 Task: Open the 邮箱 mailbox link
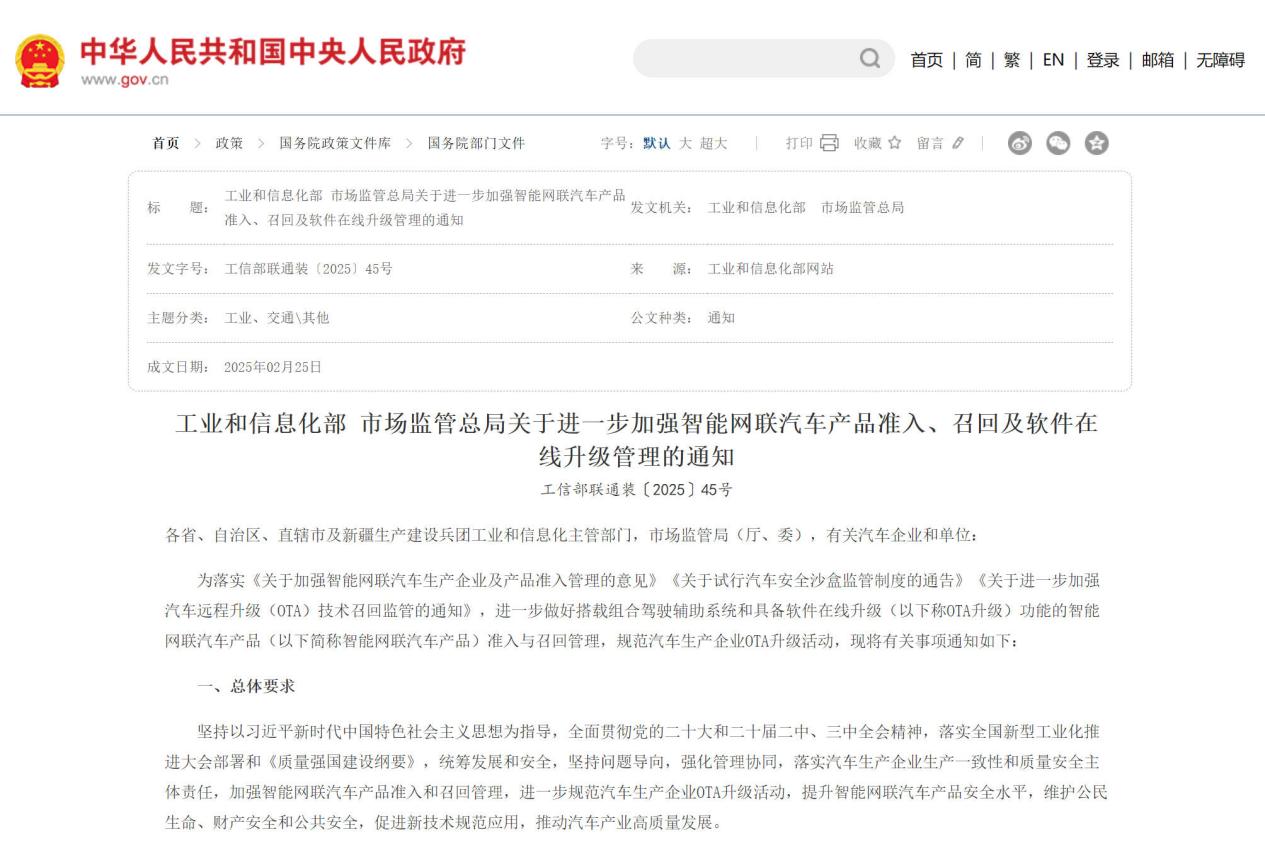pyautogui.click(x=1158, y=60)
